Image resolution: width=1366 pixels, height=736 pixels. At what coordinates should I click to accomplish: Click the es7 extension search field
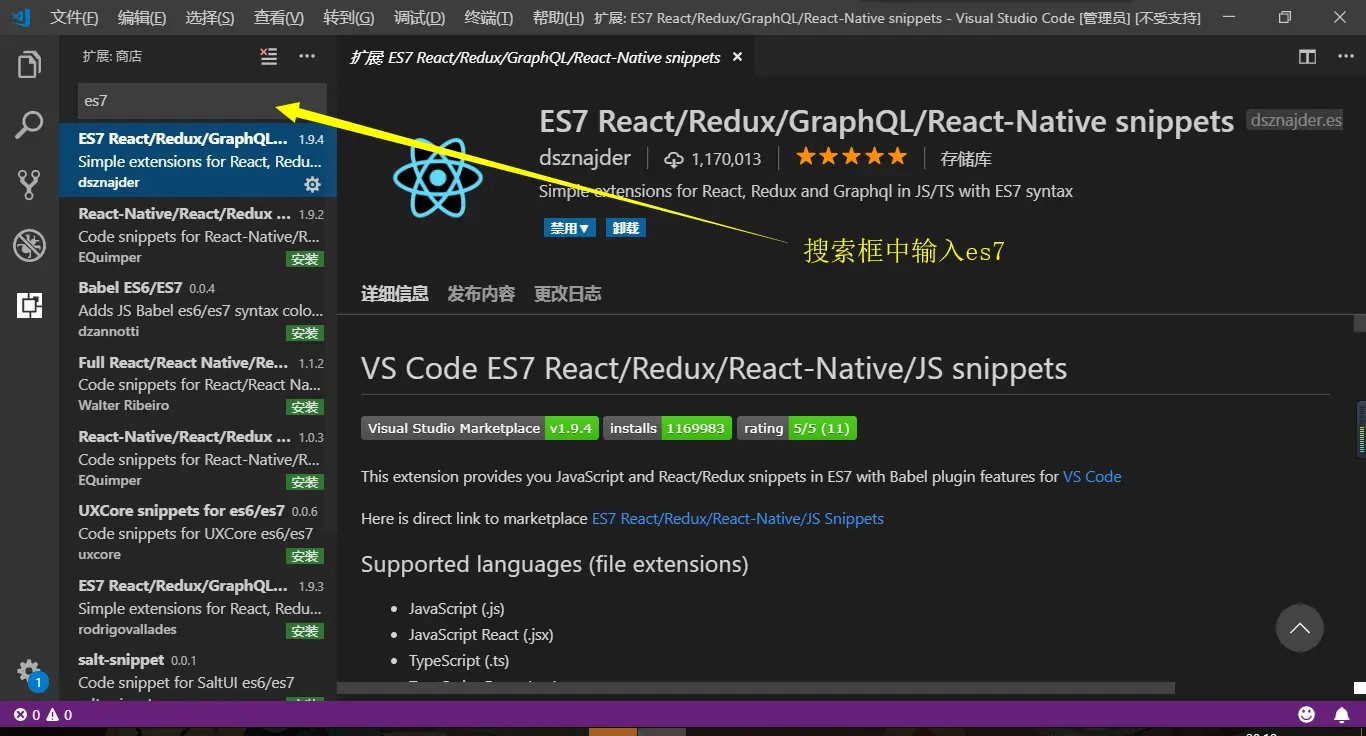click(x=190, y=100)
